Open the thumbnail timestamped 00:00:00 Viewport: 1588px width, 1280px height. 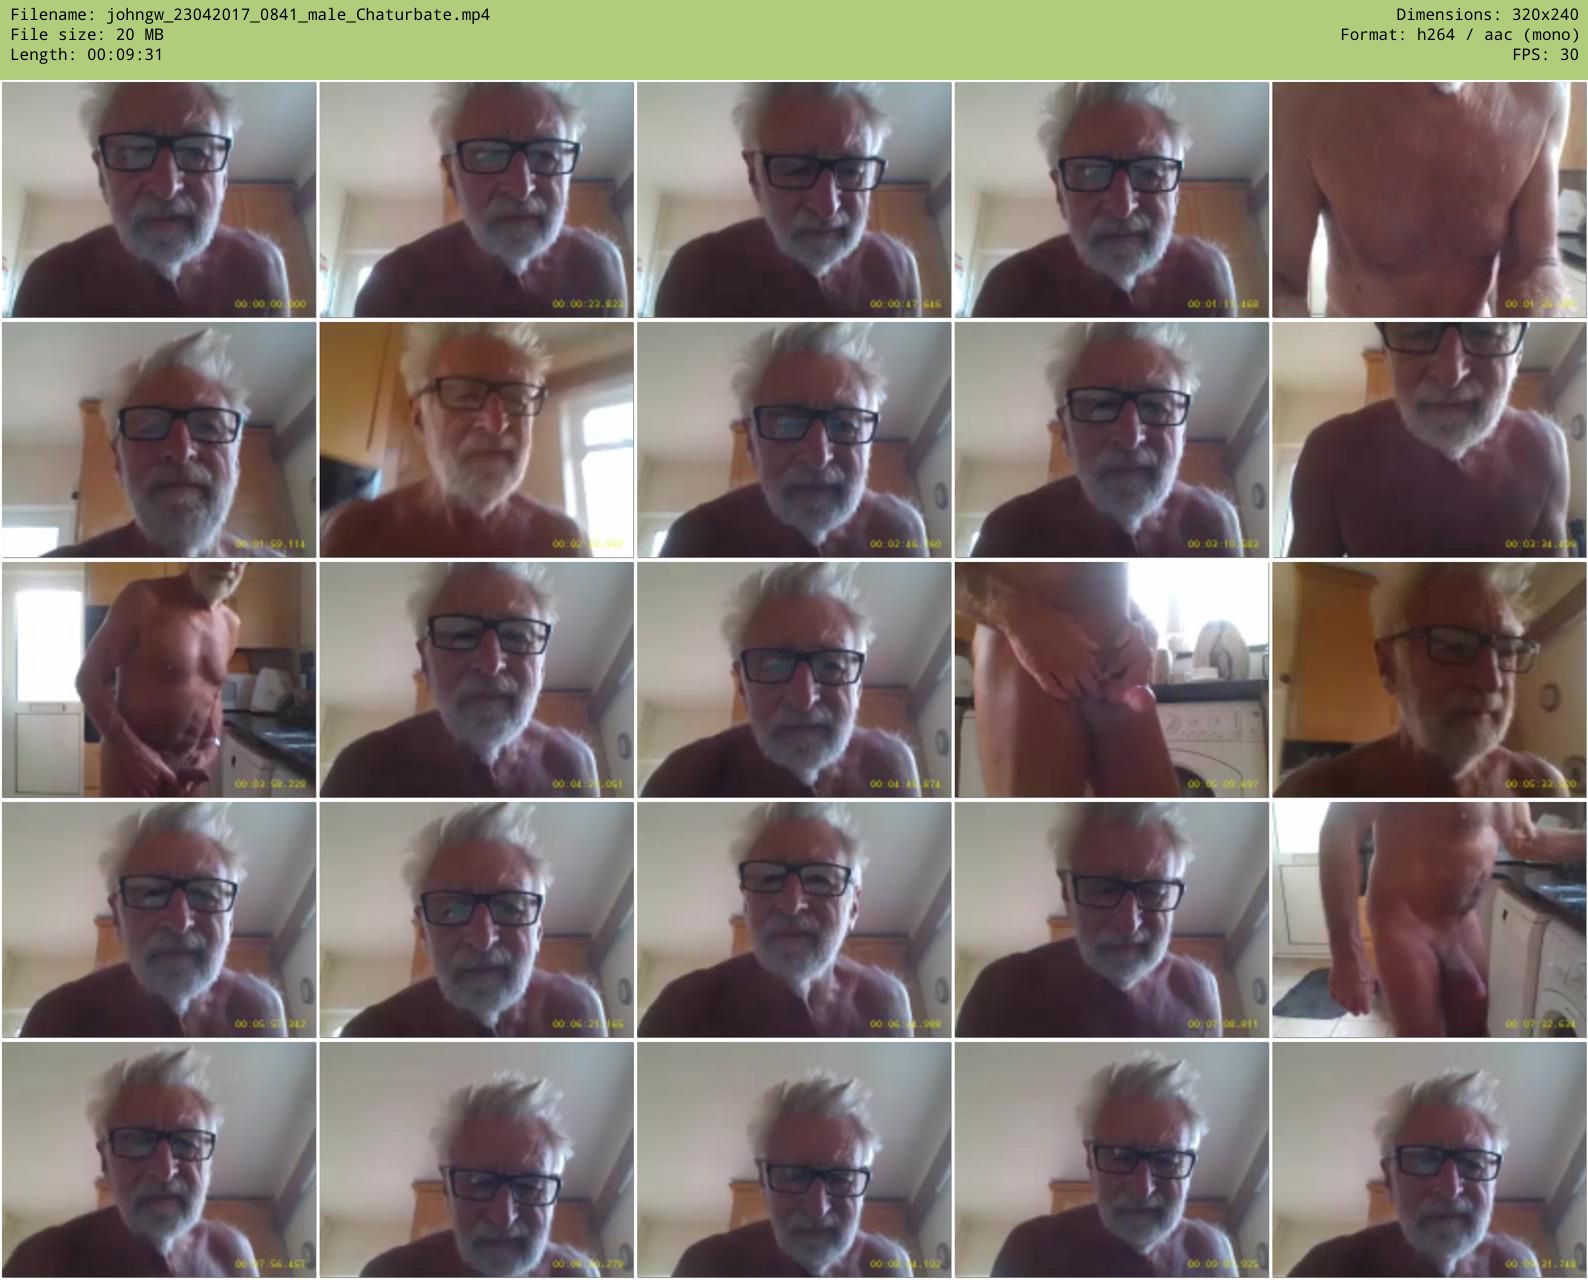(x=159, y=200)
